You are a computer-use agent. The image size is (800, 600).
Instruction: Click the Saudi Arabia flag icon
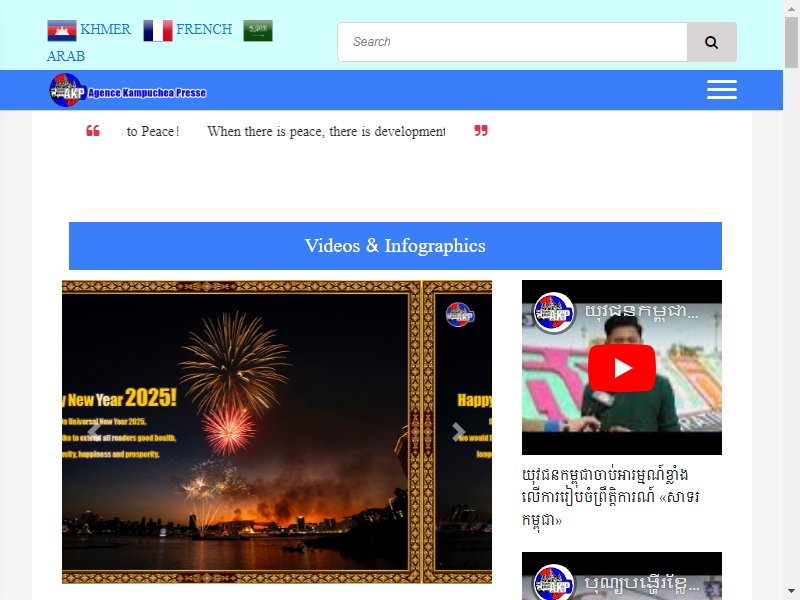point(258,30)
